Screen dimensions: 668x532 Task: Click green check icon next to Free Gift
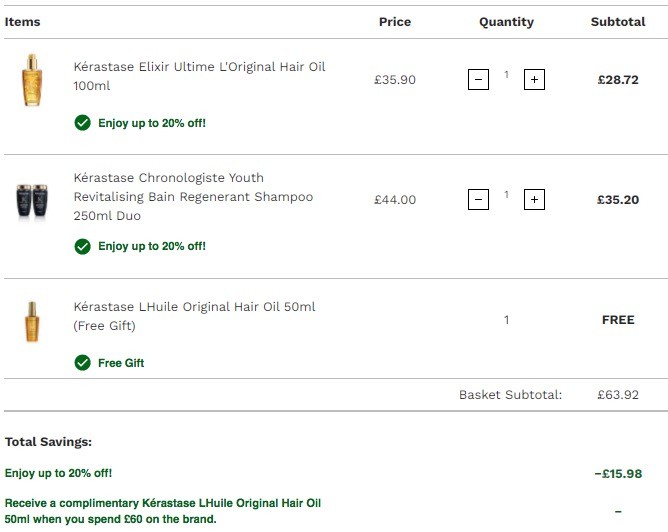83,363
